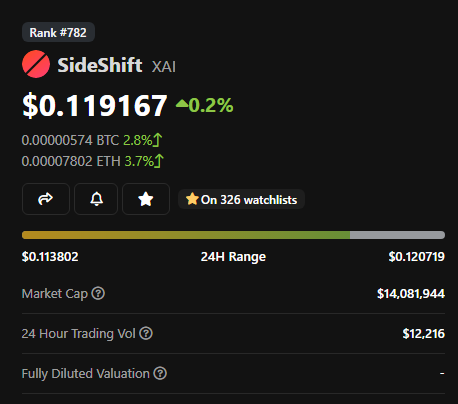Click the $14,081,944 market cap value

pos(411,294)
